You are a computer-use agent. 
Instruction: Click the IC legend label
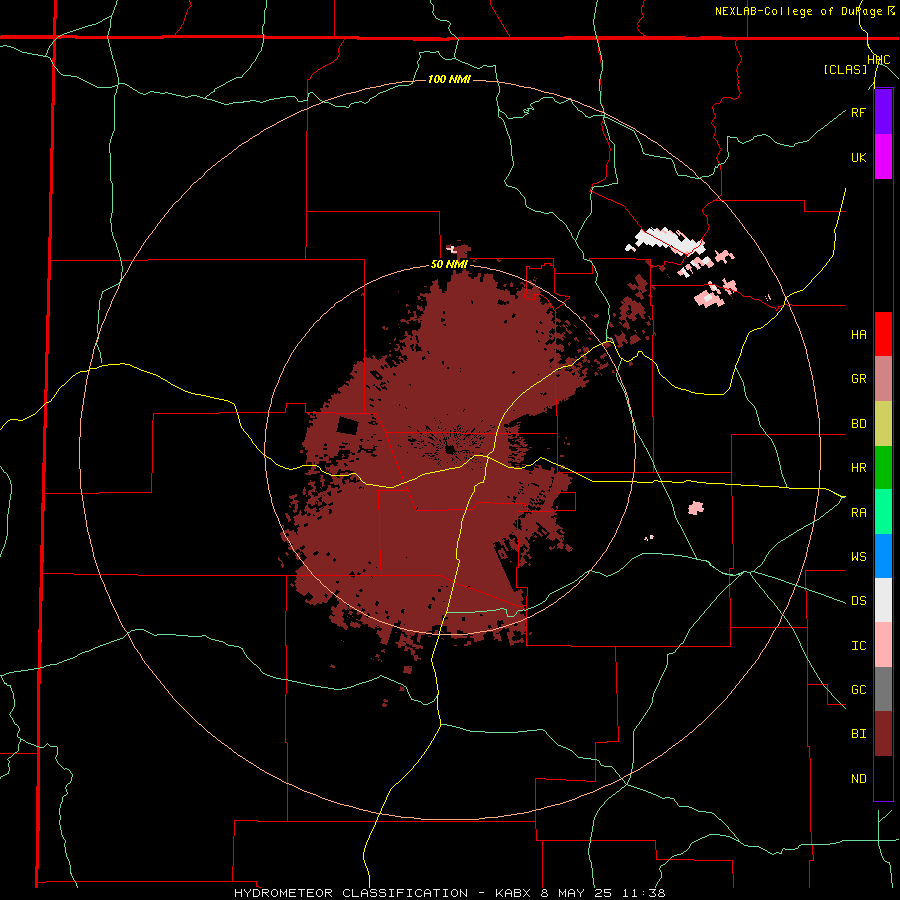[858, 646]
